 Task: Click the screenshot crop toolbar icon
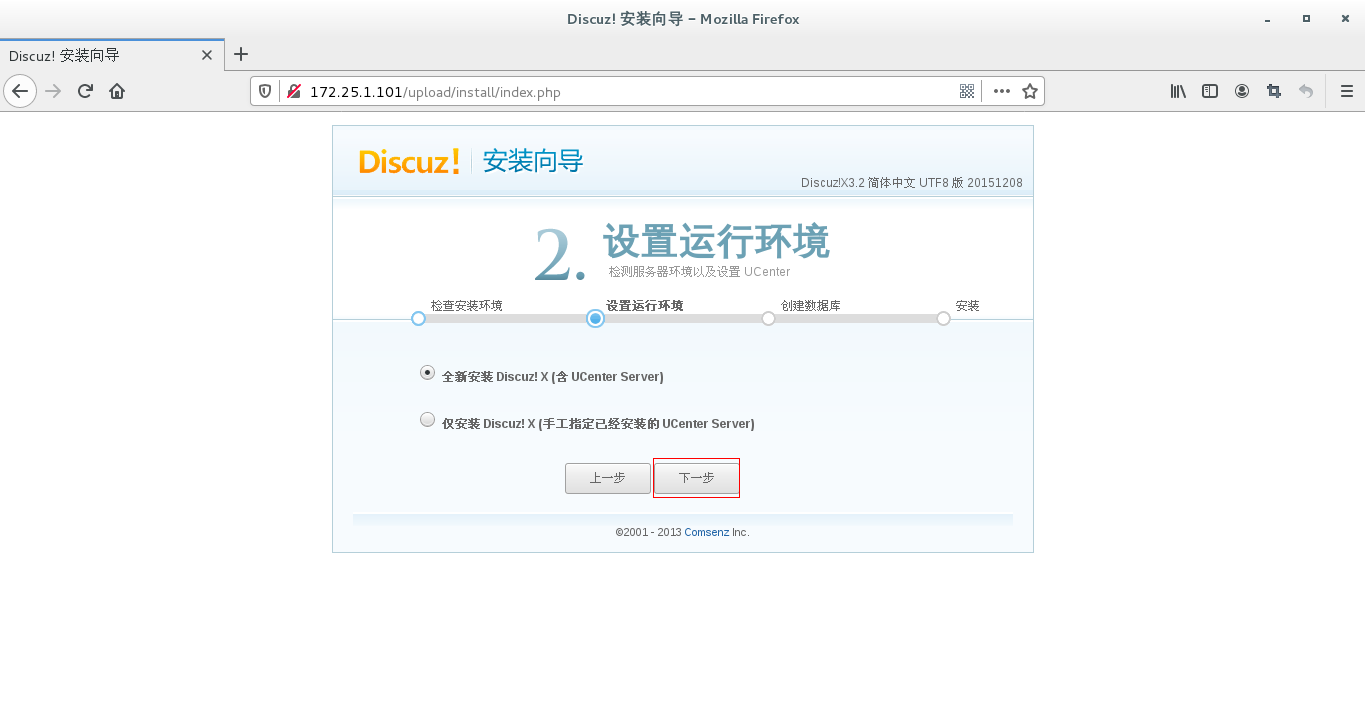[x=1274, y=91]
